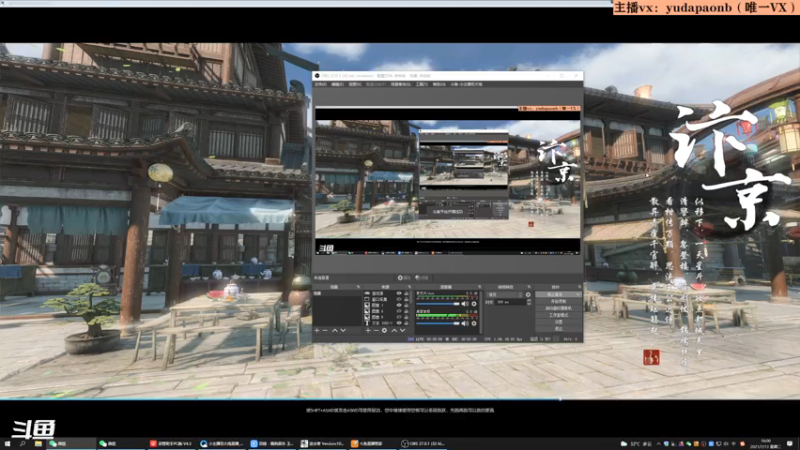Open settings gear of the desktop audio channel
Screen dimensions: 800x450
[474, 323]
